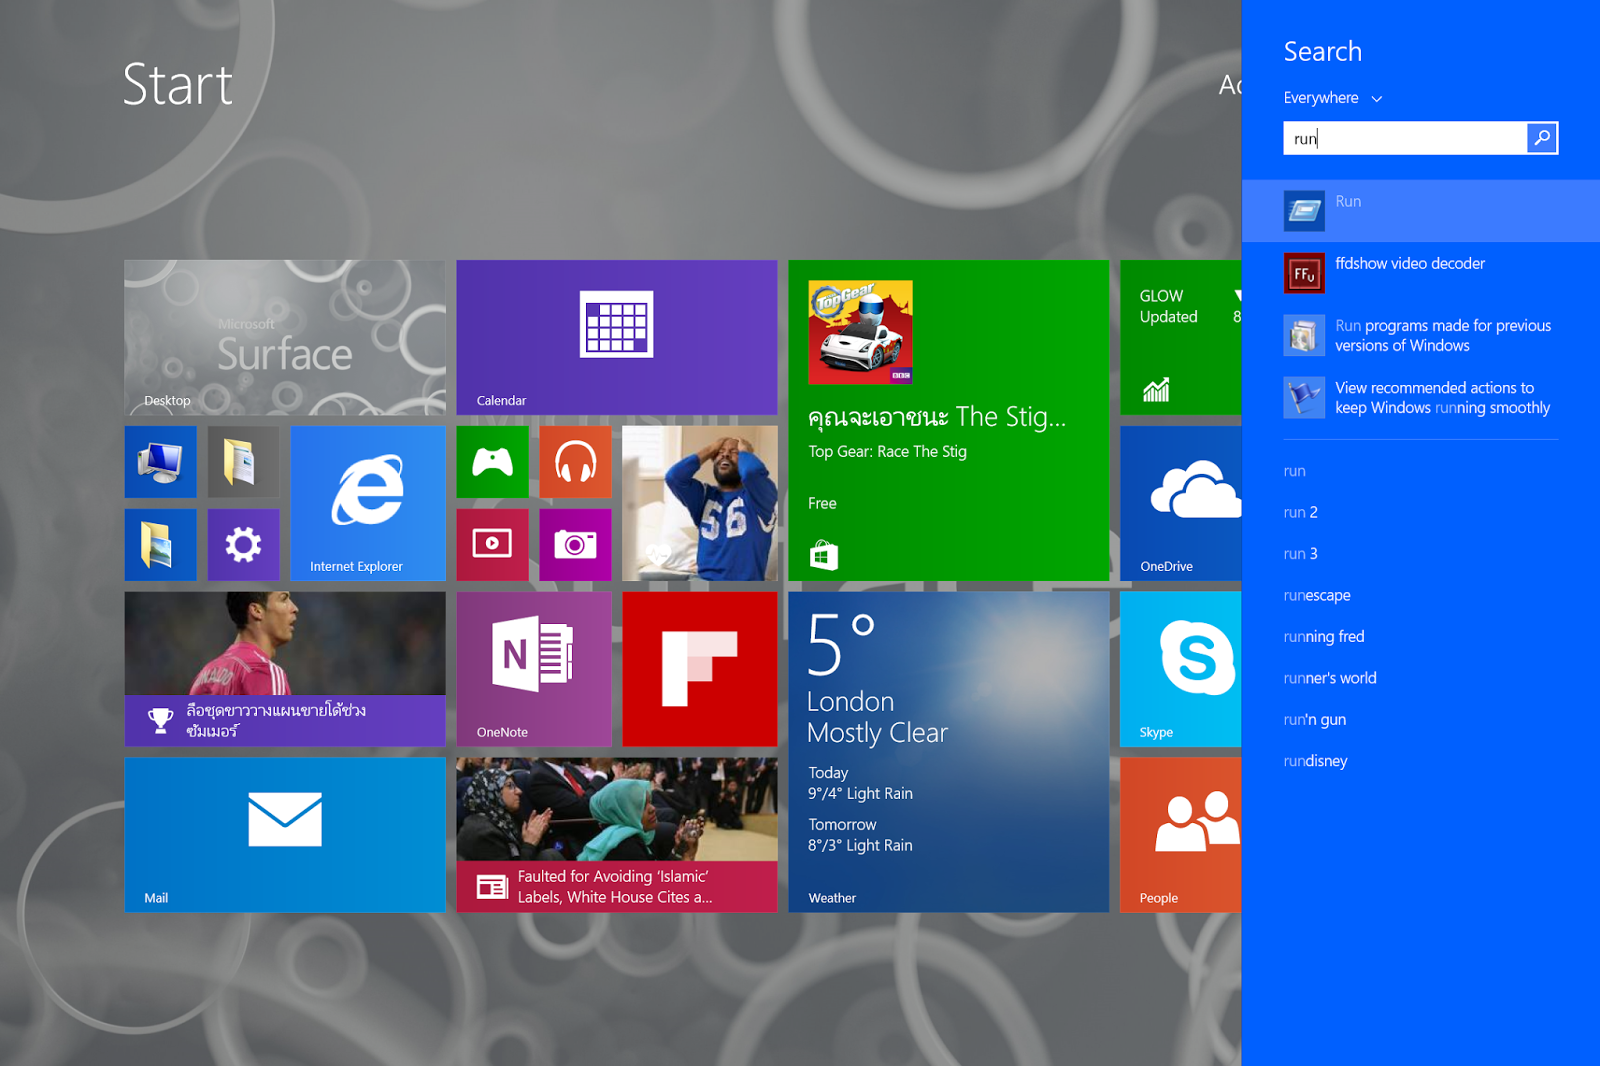This screenshot has height=1066, width=1600.
Task: Open the Desktop tile with Surface wallpaper
Action: [285, 337]
